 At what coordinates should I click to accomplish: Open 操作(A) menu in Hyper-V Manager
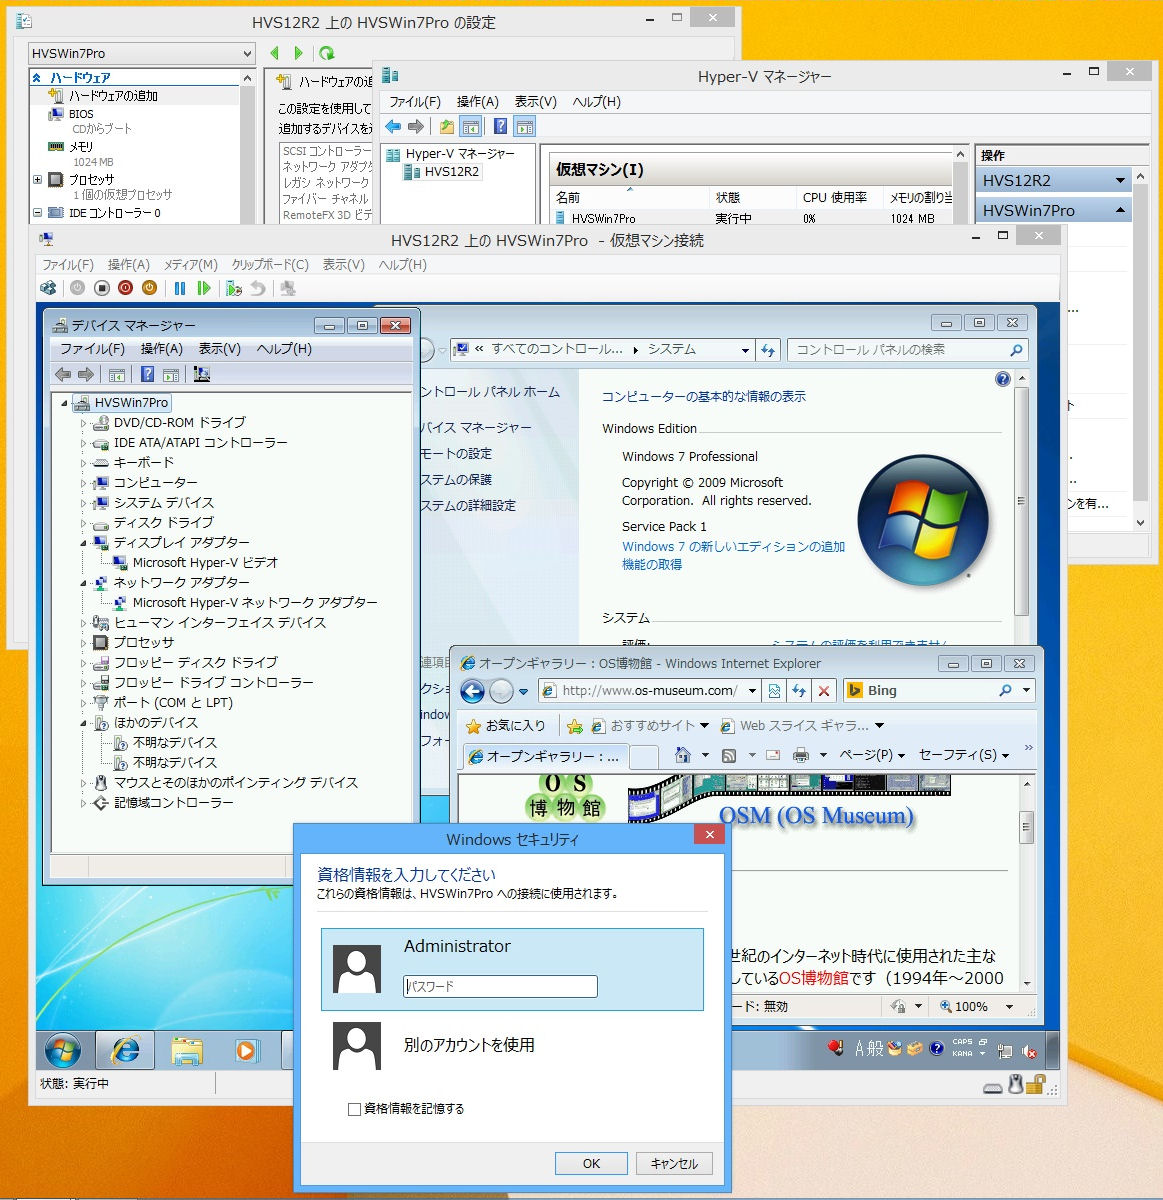[x=477, y=102]
